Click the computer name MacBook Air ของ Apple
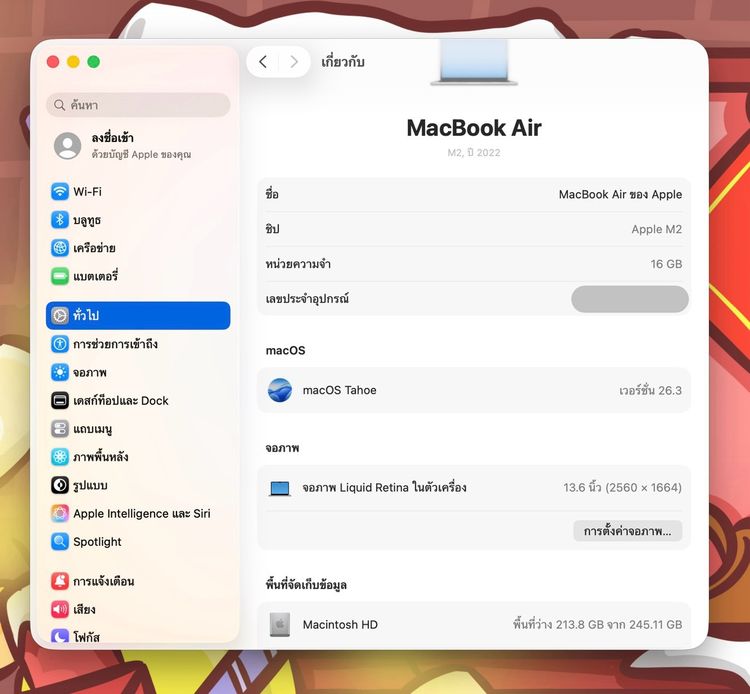750x694 pixels. pyautogui.click(x=620, y=195)
